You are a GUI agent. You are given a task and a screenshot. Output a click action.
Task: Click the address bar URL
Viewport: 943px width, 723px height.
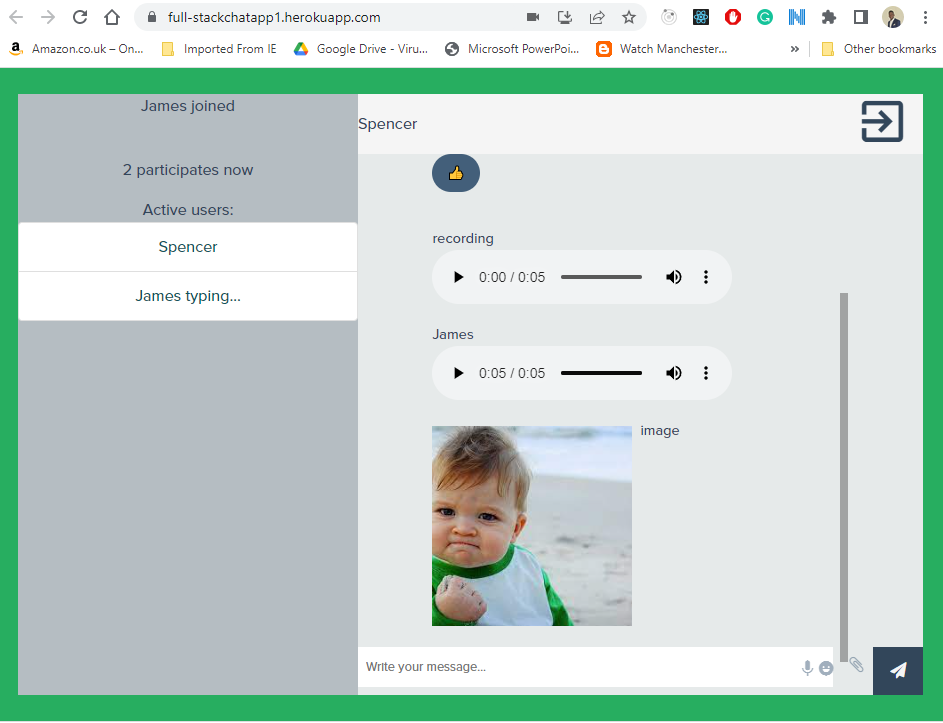(274, 17)
